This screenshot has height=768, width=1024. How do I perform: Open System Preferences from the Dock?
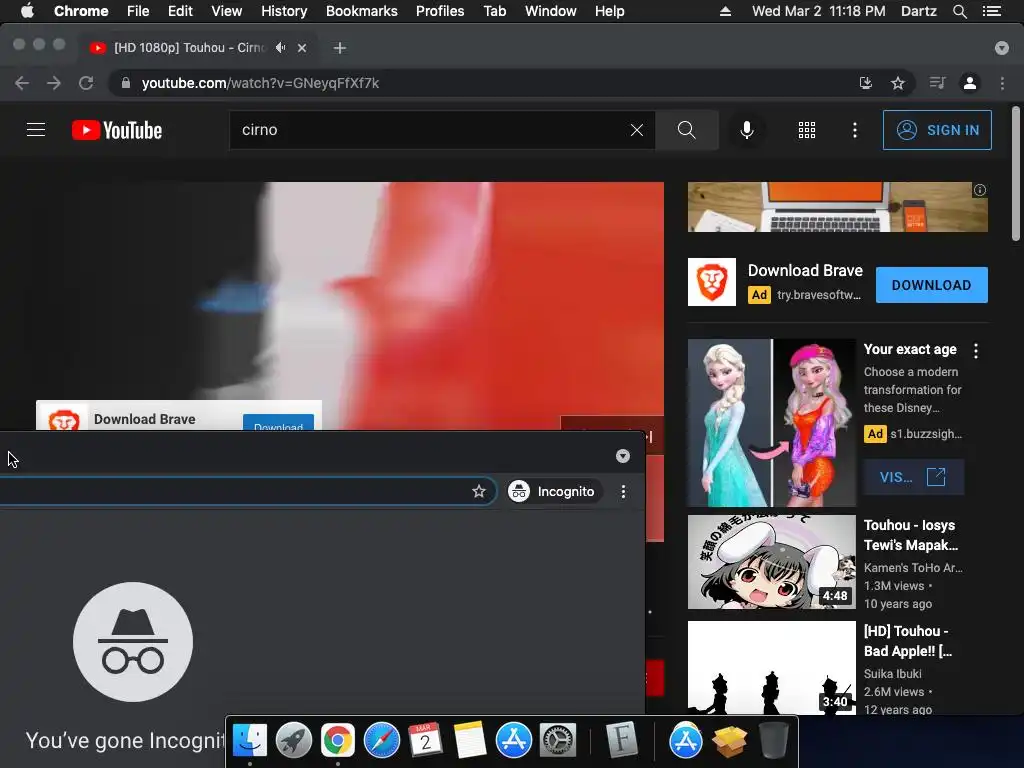coord(557,740)
